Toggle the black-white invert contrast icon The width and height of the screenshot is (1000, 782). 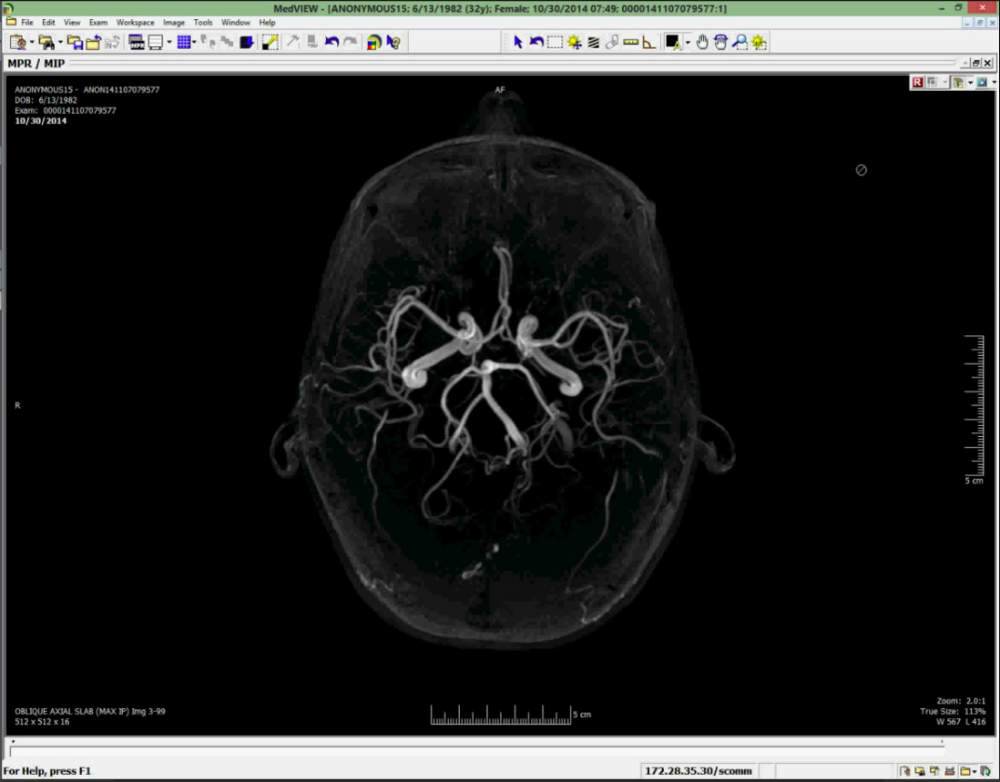pyautogui.click(x=269, y=42)
